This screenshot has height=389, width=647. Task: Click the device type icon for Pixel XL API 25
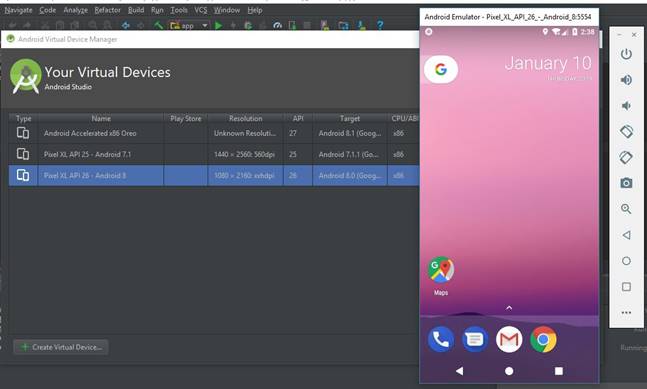[23, 154]
